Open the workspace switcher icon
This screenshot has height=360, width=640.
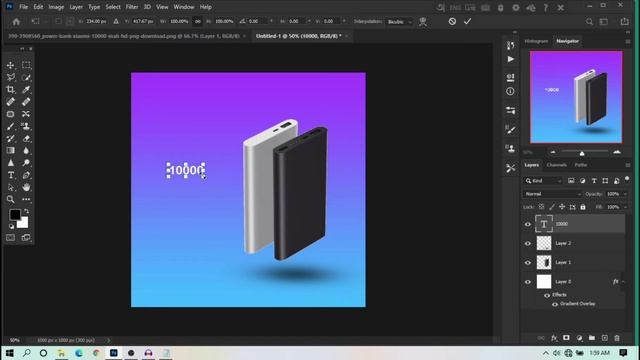pos(604,22)
